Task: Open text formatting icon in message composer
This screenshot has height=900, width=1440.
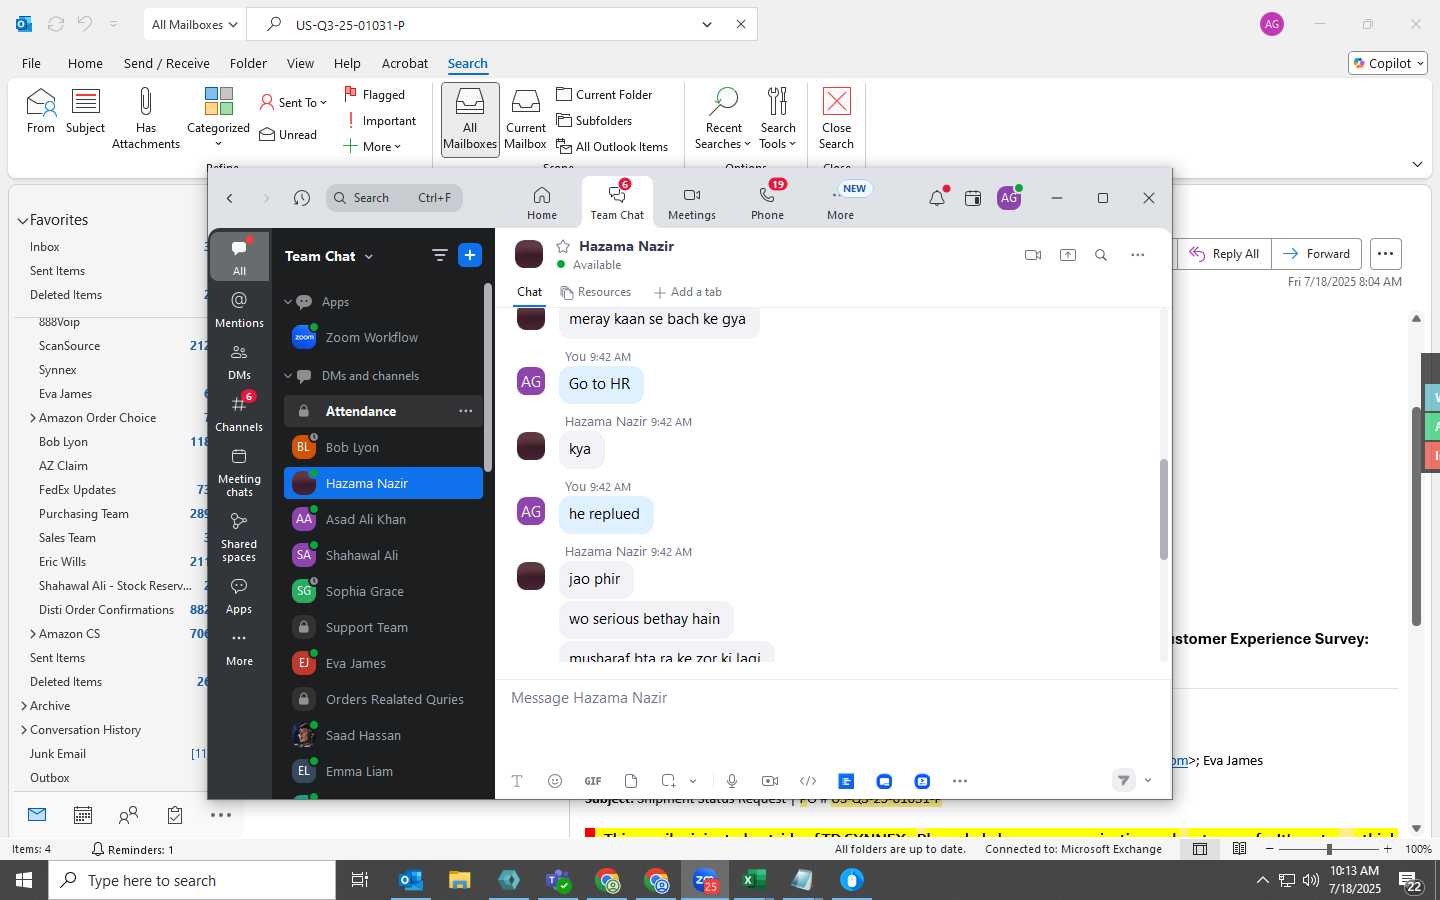Action: coord(517,781)
